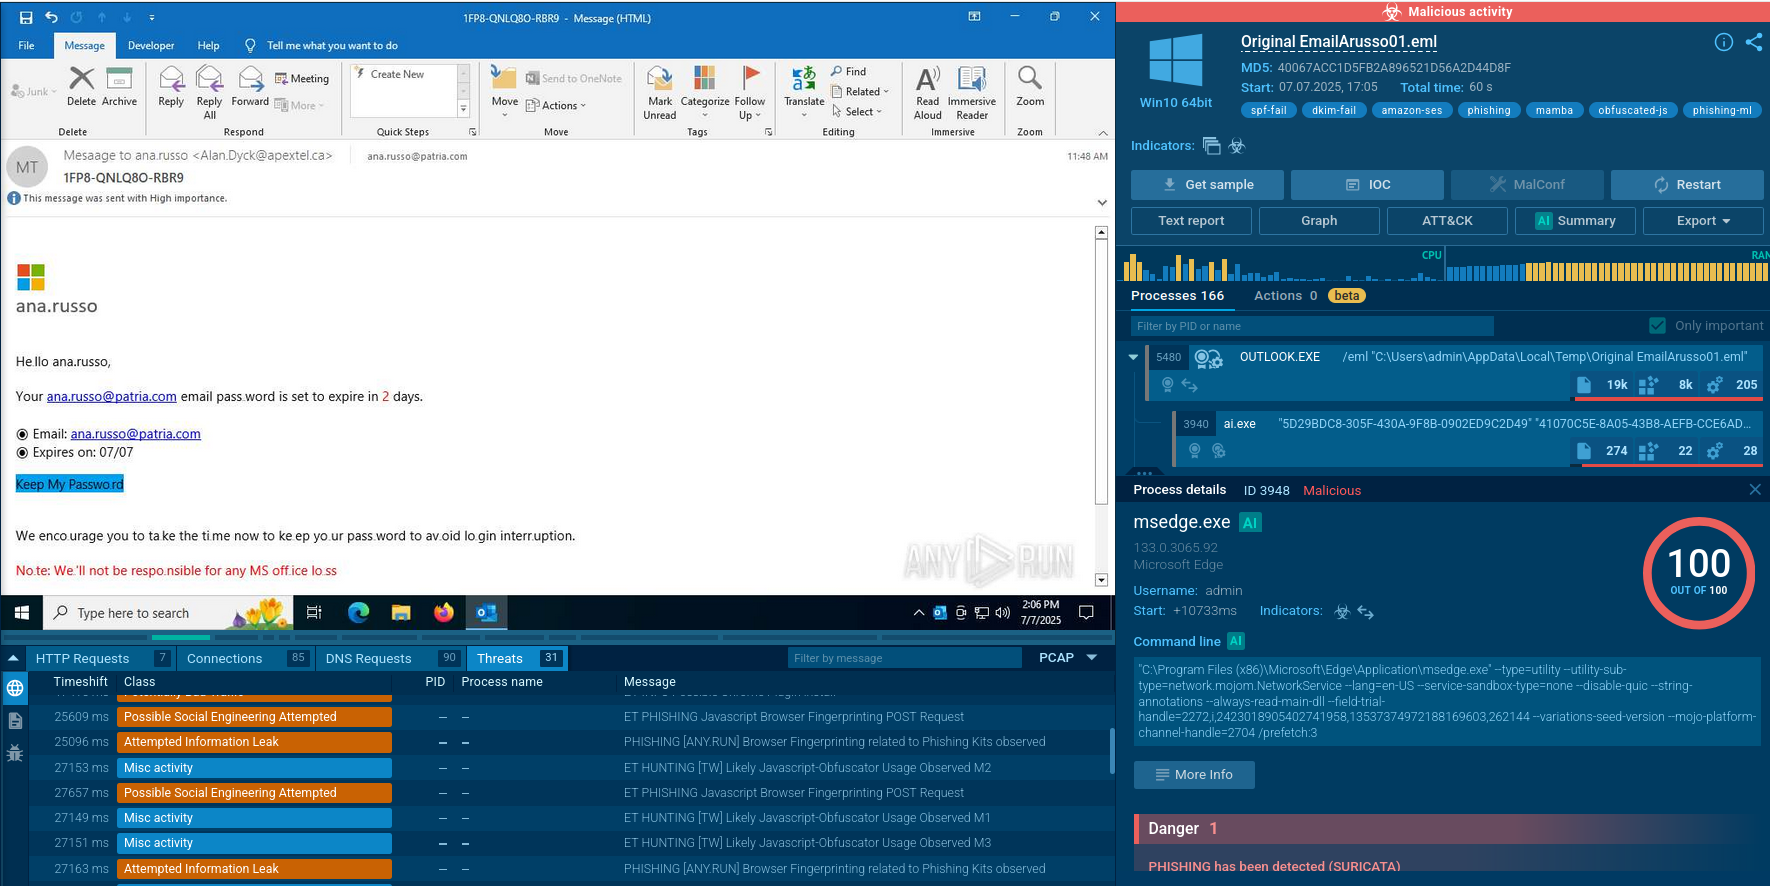Switch to the Developer ribbon tab
This screenshot has height=886, width=1770.
click(151, 46)
